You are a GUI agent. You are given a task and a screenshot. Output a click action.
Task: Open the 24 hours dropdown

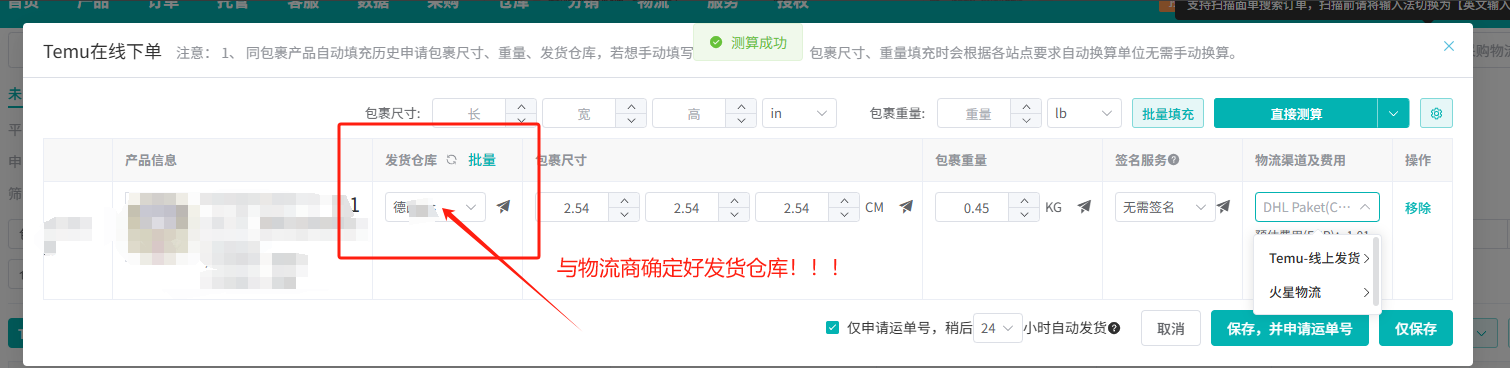pyautogui.click(x=997, y=328)
